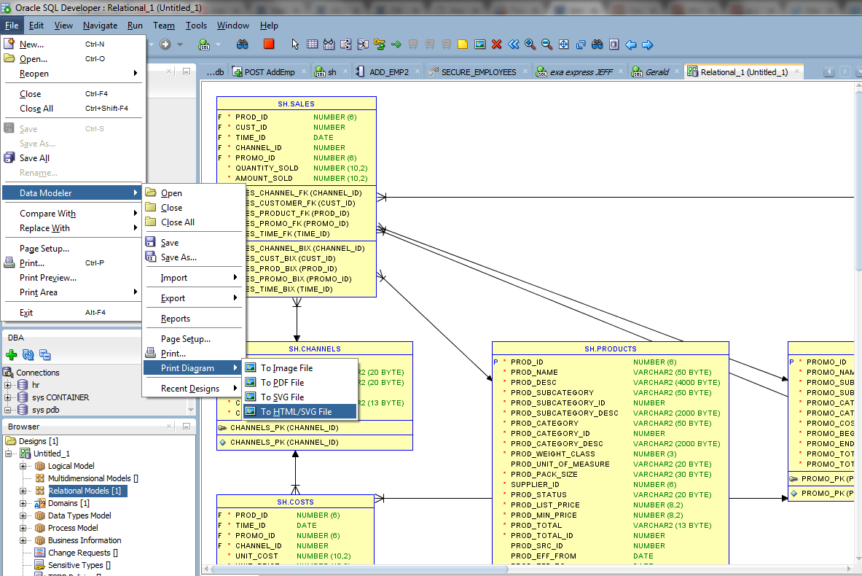Select the zoom-in magnifier icon on toolbar
The image size is (862, 576).
(529, 44)
